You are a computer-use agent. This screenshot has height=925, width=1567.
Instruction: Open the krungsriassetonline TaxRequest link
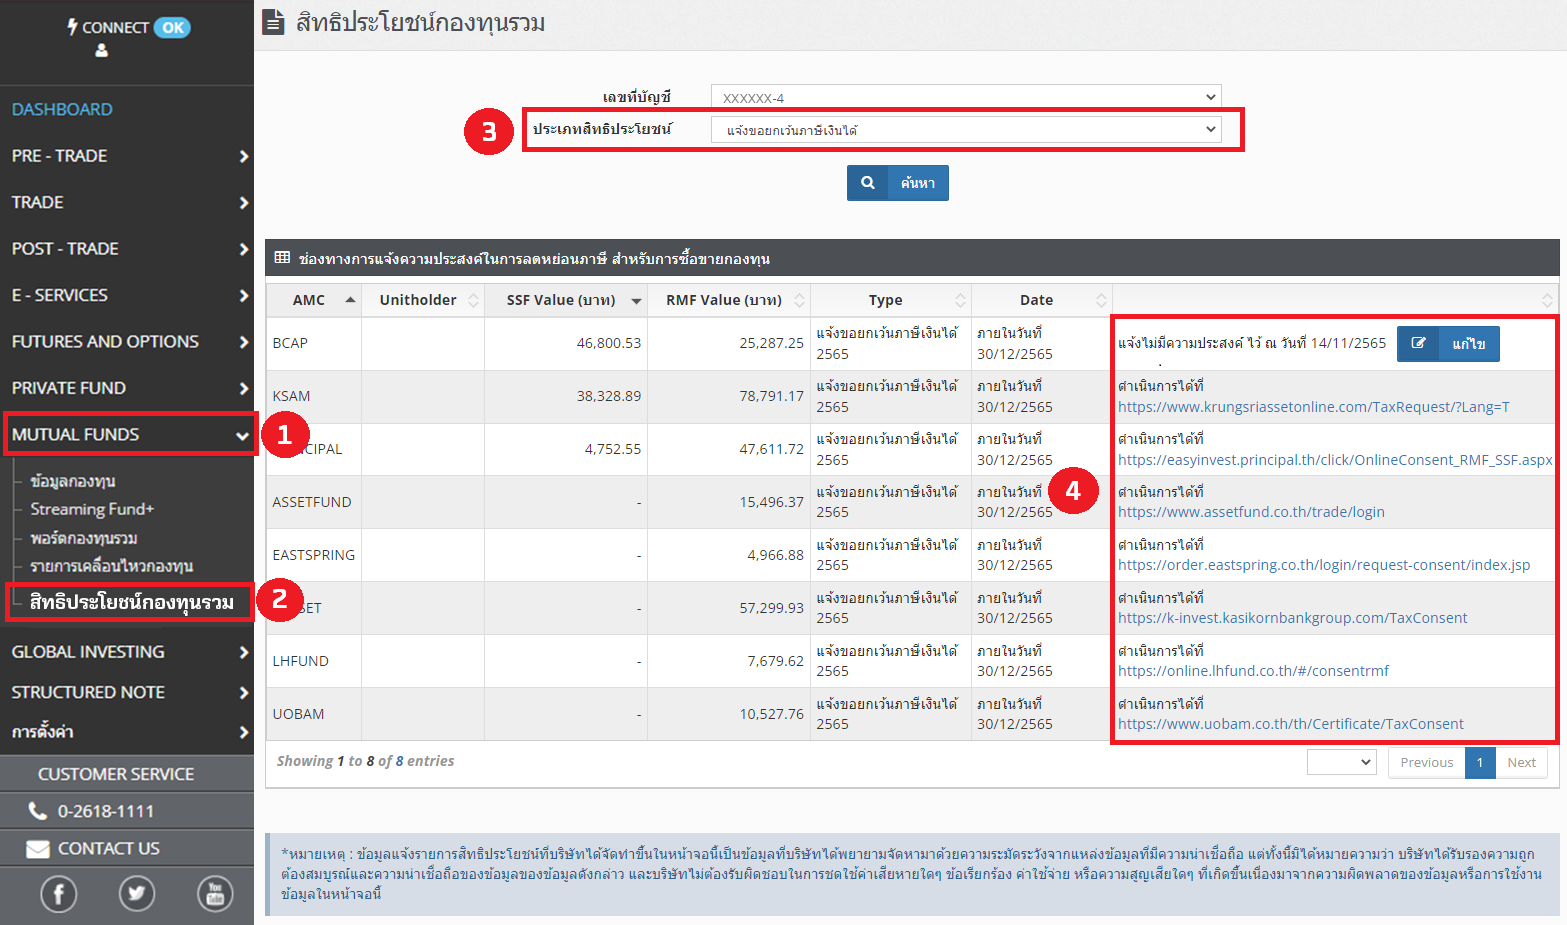coord(1313,407)
